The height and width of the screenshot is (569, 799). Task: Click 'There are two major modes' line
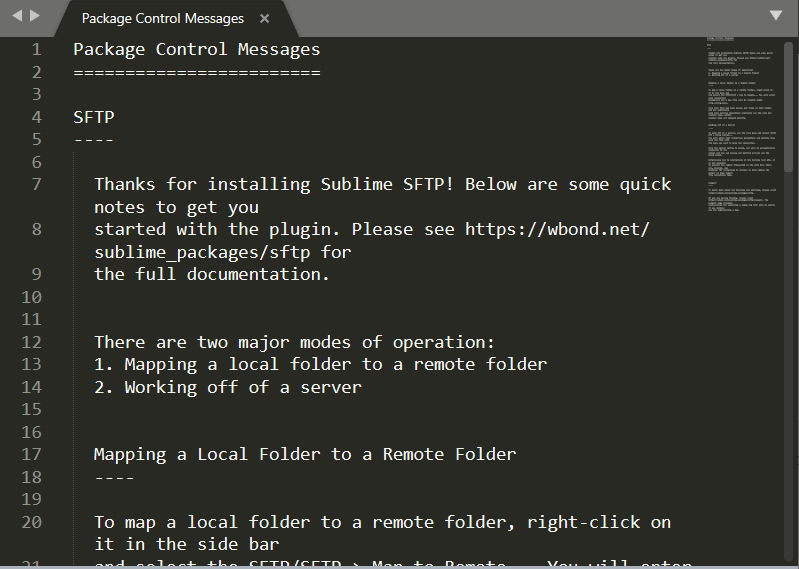point(295,342)
